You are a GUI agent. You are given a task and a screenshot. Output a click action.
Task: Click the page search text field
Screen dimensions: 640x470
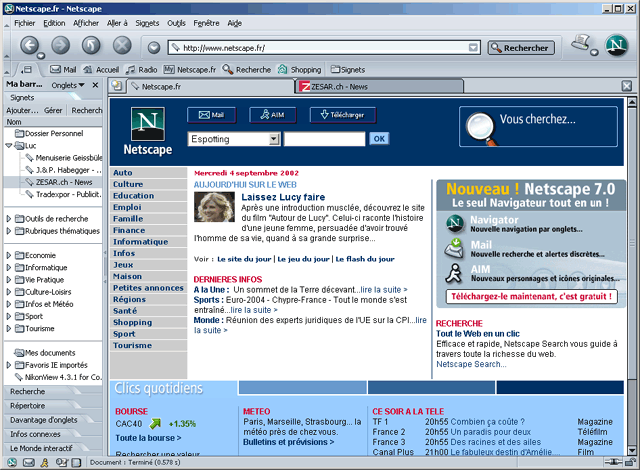(324, 139)
